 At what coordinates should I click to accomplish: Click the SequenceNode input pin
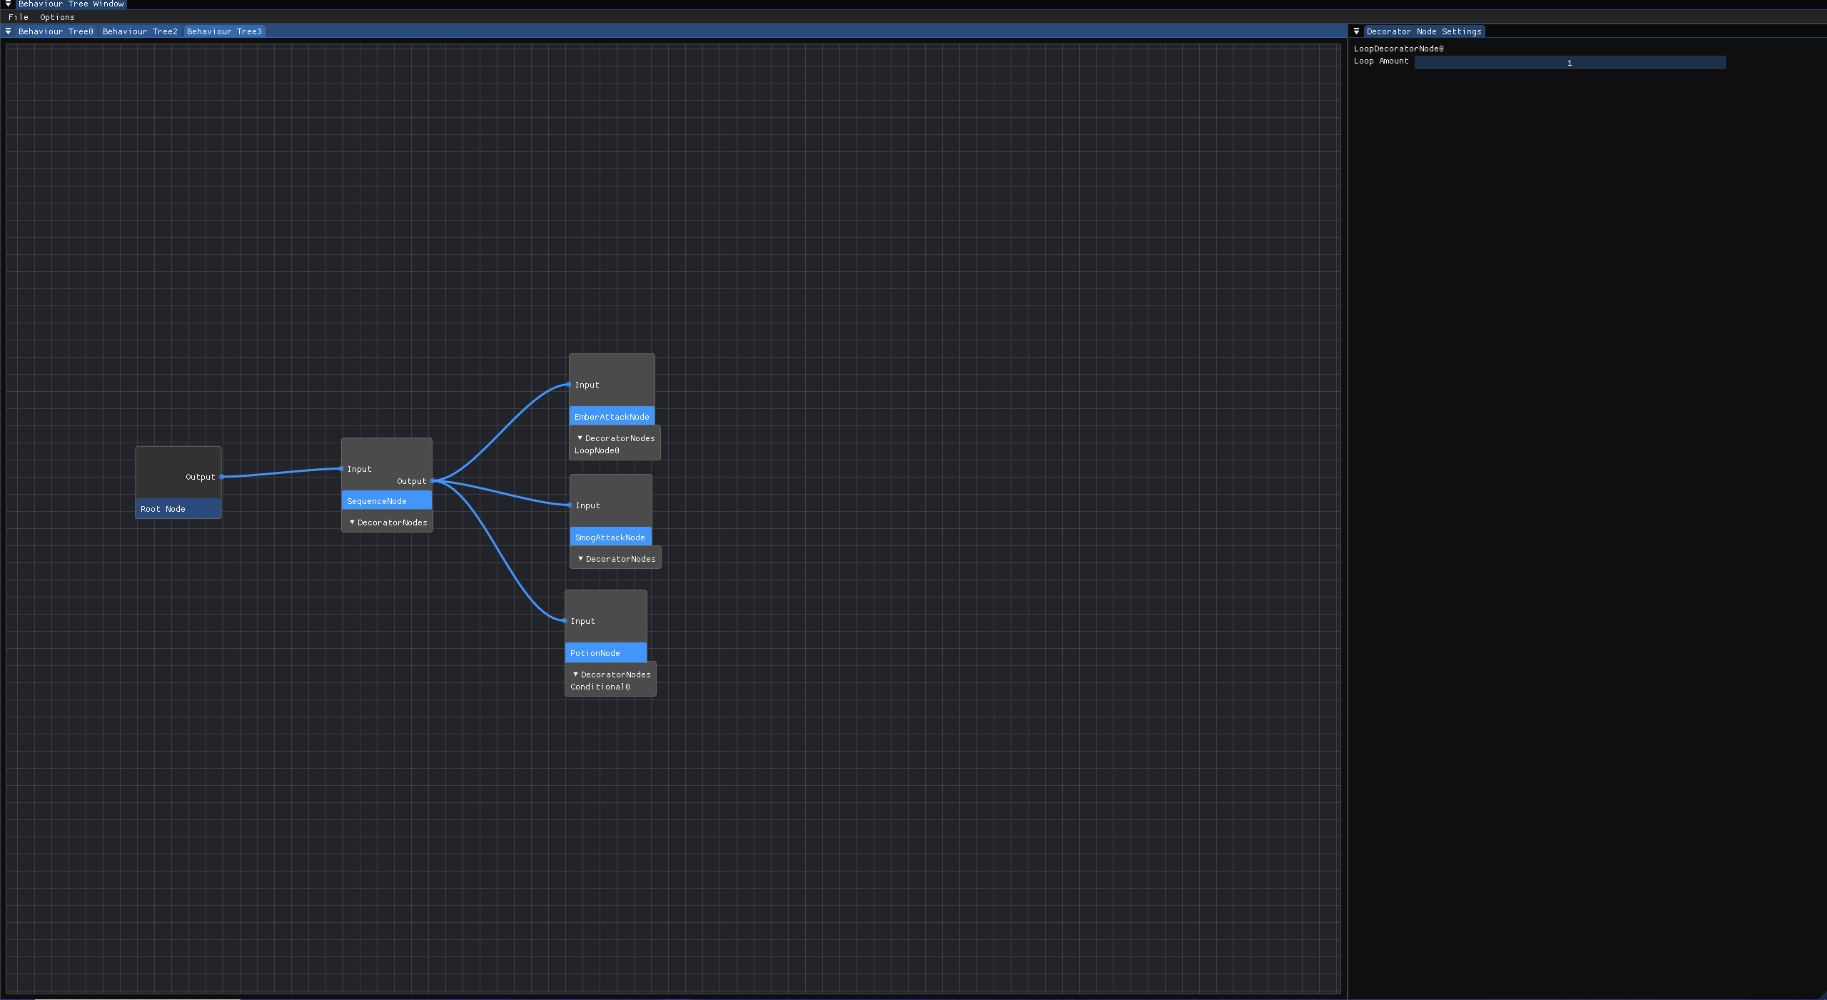tap(342, 469)
